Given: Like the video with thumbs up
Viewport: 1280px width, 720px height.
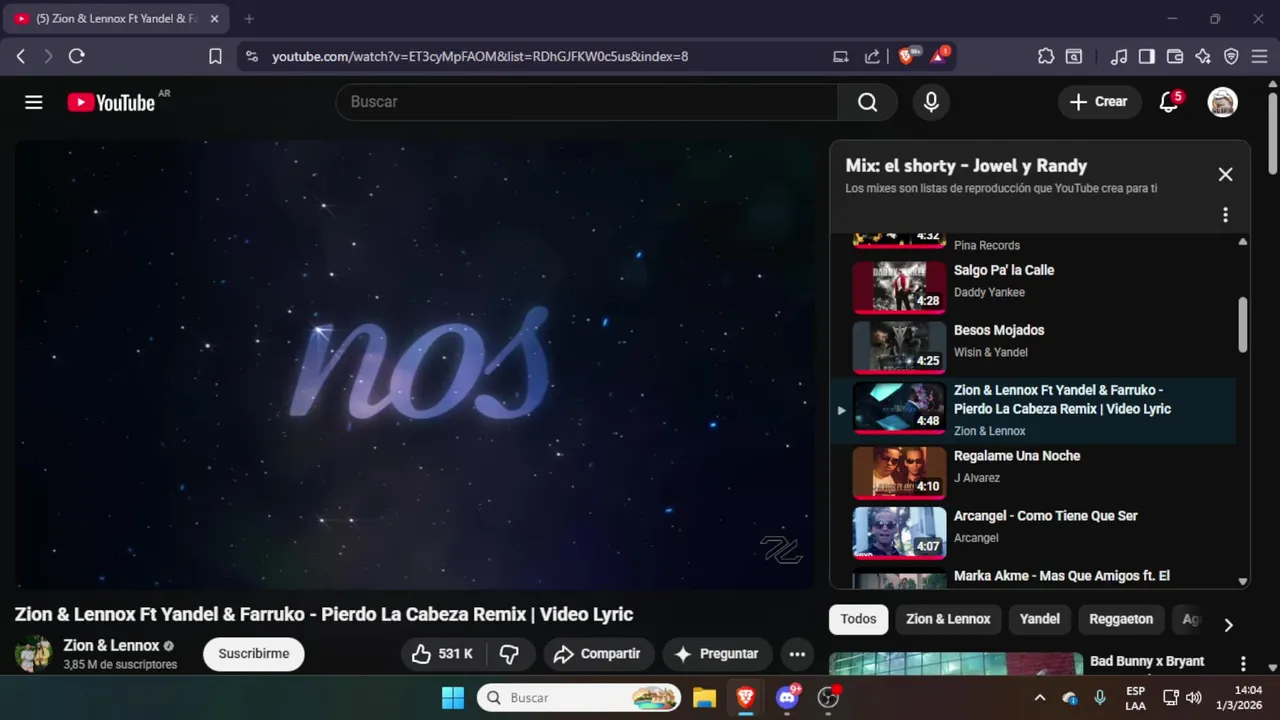Looking at the screenshot, I should (443, 654).
